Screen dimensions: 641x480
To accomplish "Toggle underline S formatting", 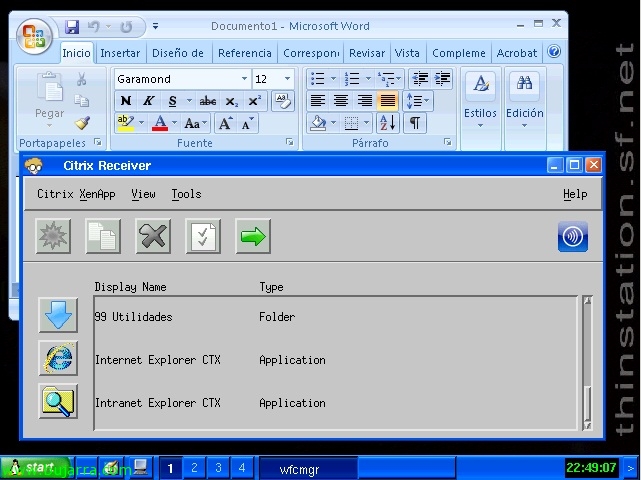I will coord(172,101).
